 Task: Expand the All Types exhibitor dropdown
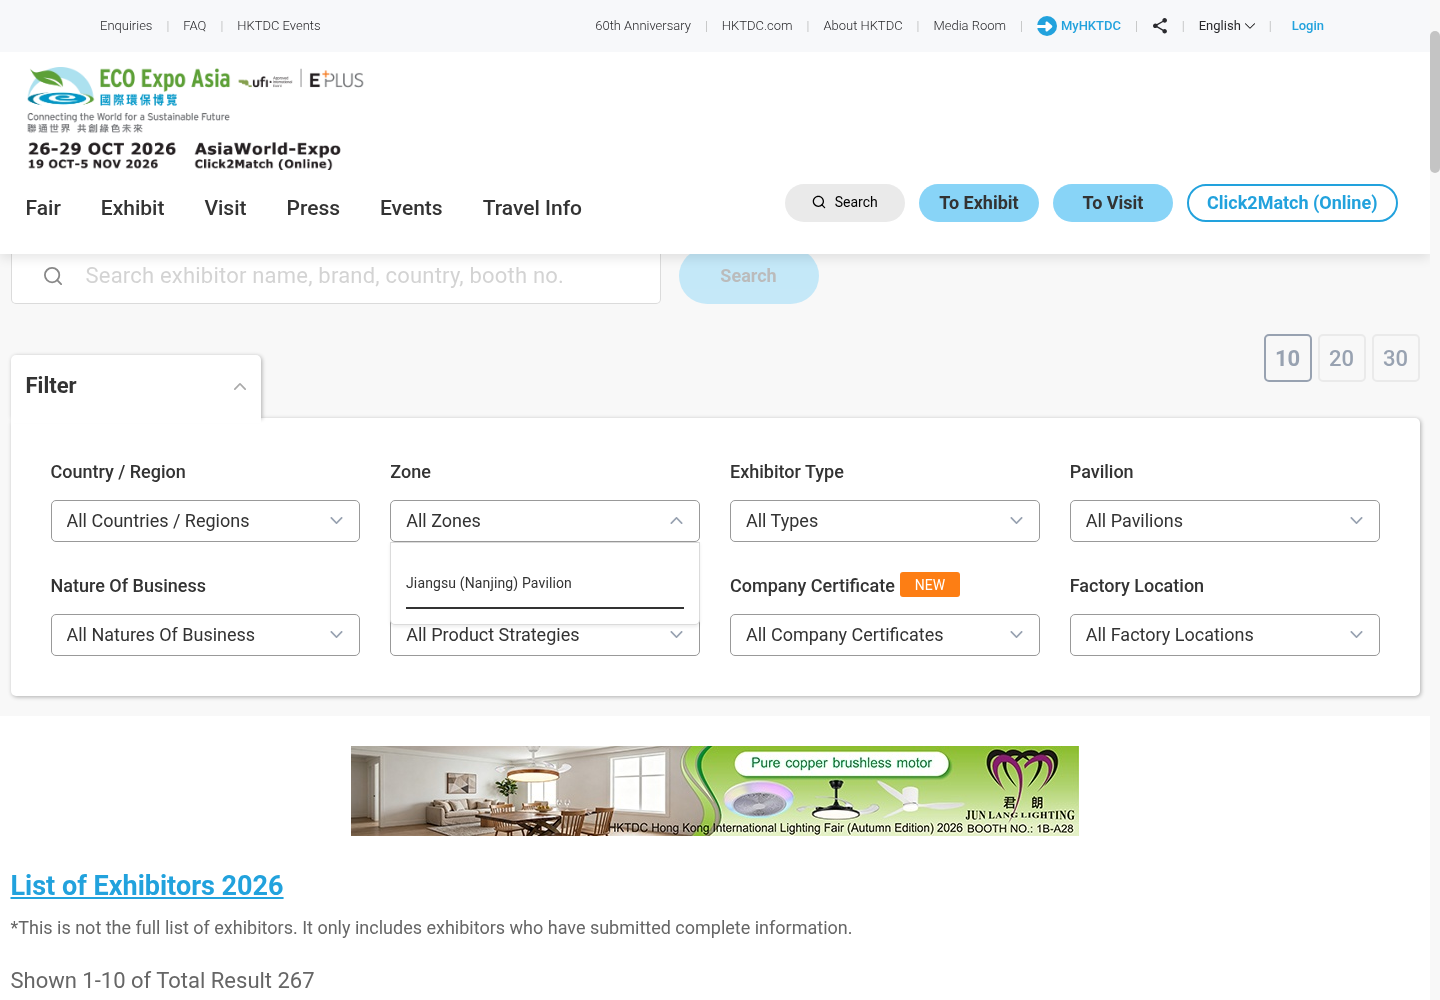[x=885, y=521]
